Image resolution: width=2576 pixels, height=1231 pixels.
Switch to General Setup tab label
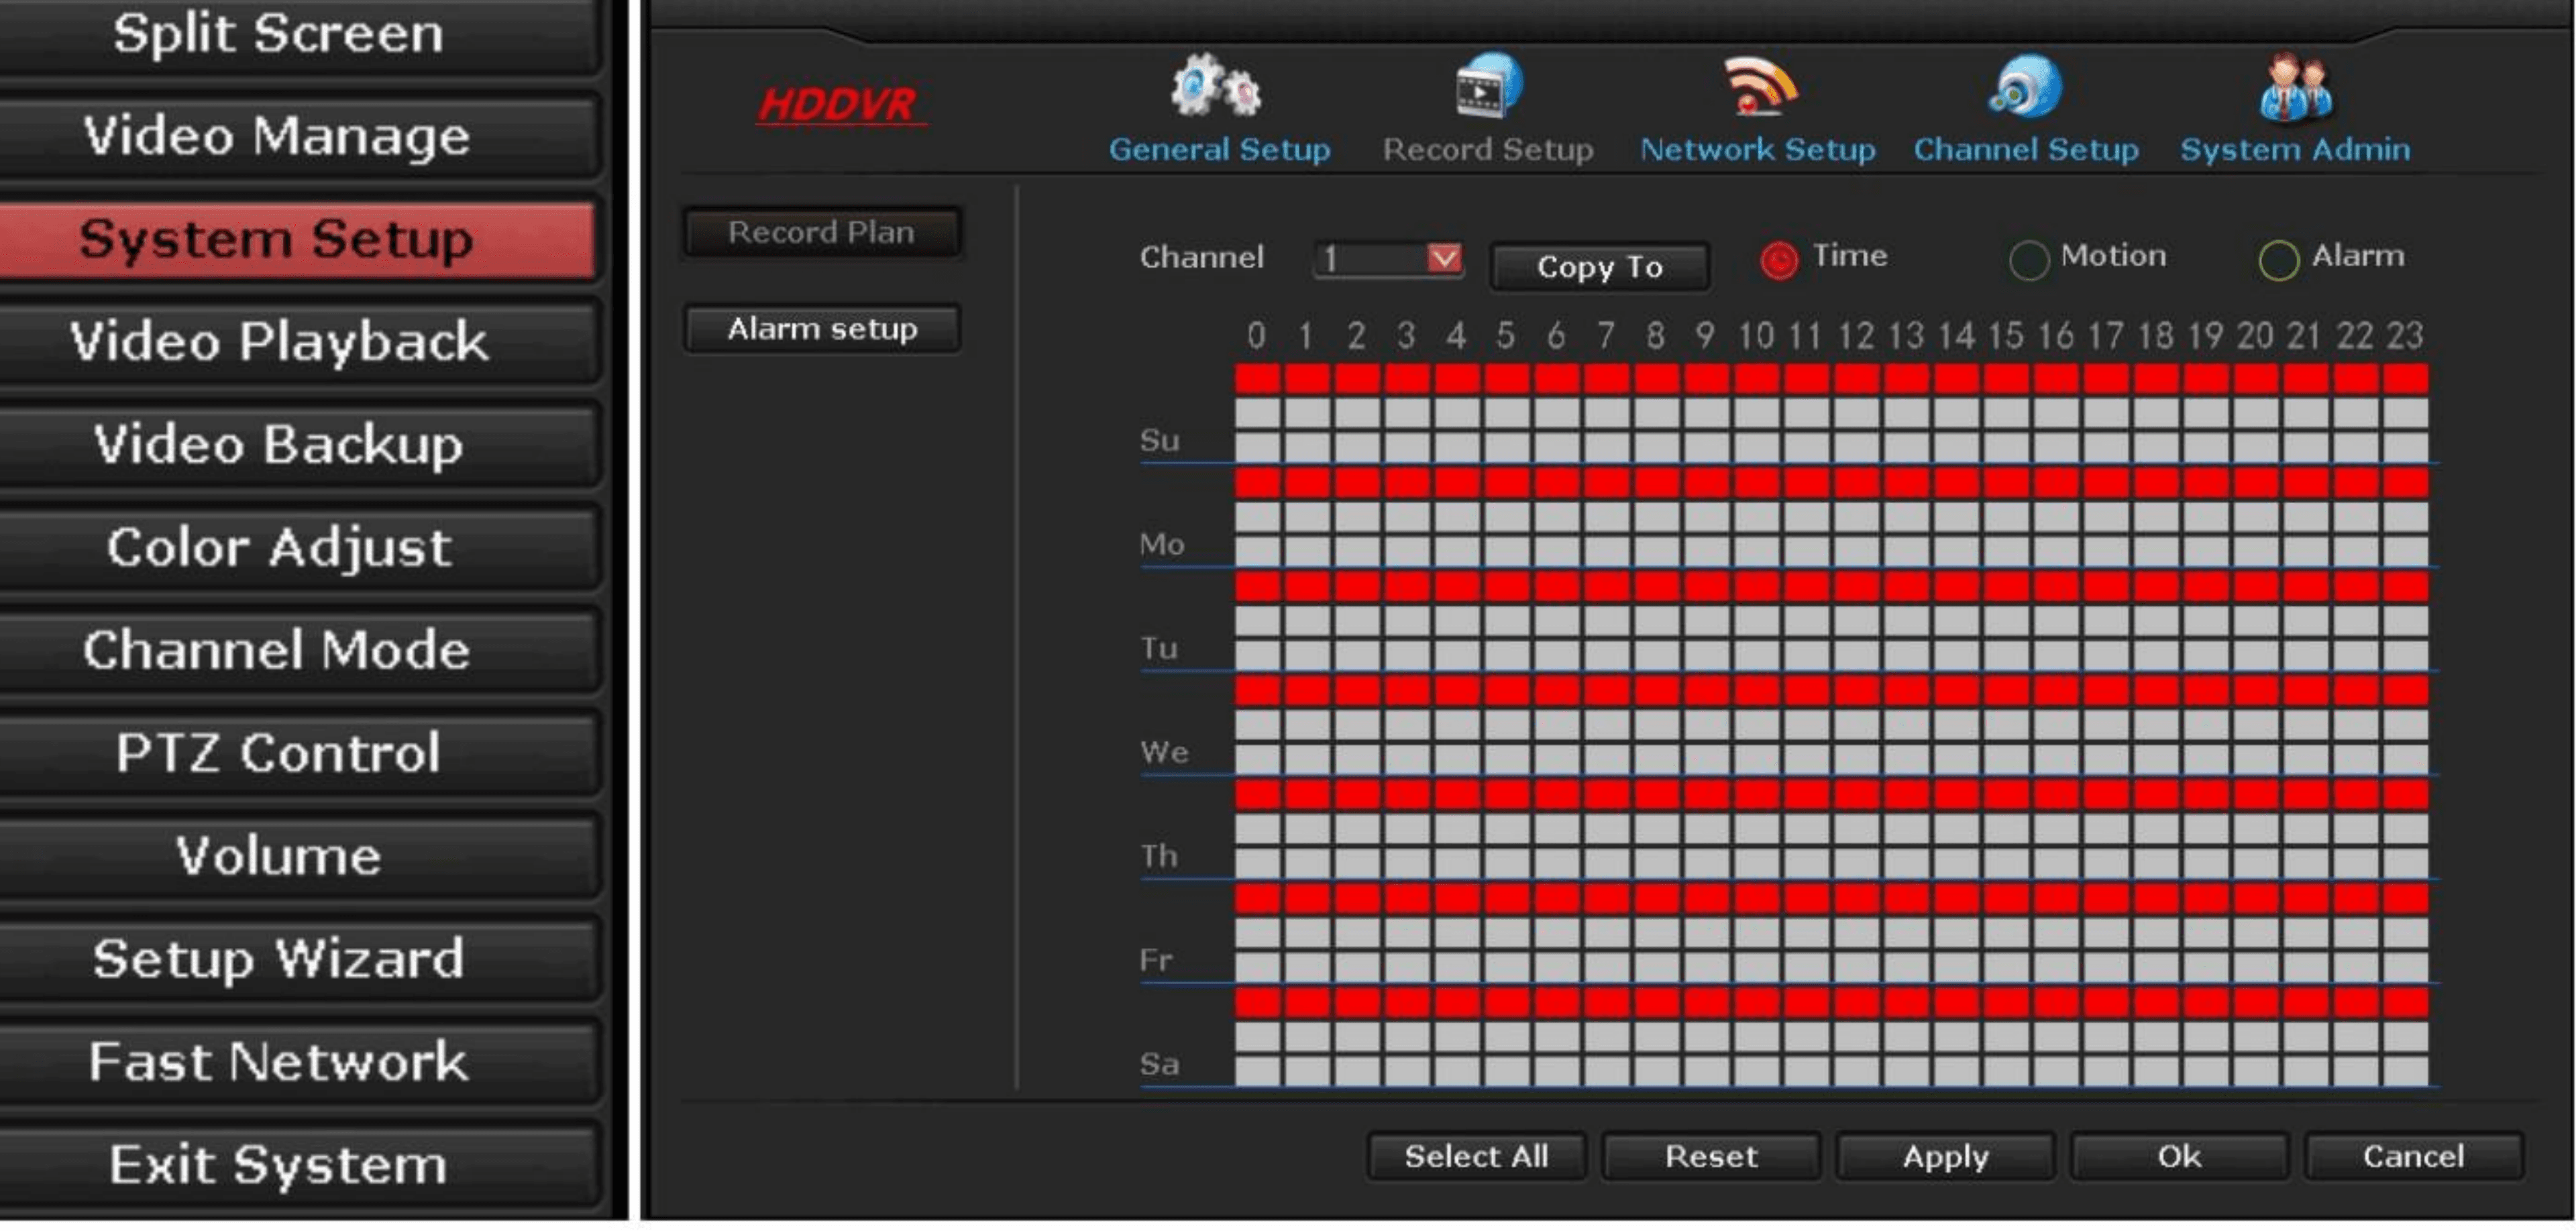tap(1219, 150)
